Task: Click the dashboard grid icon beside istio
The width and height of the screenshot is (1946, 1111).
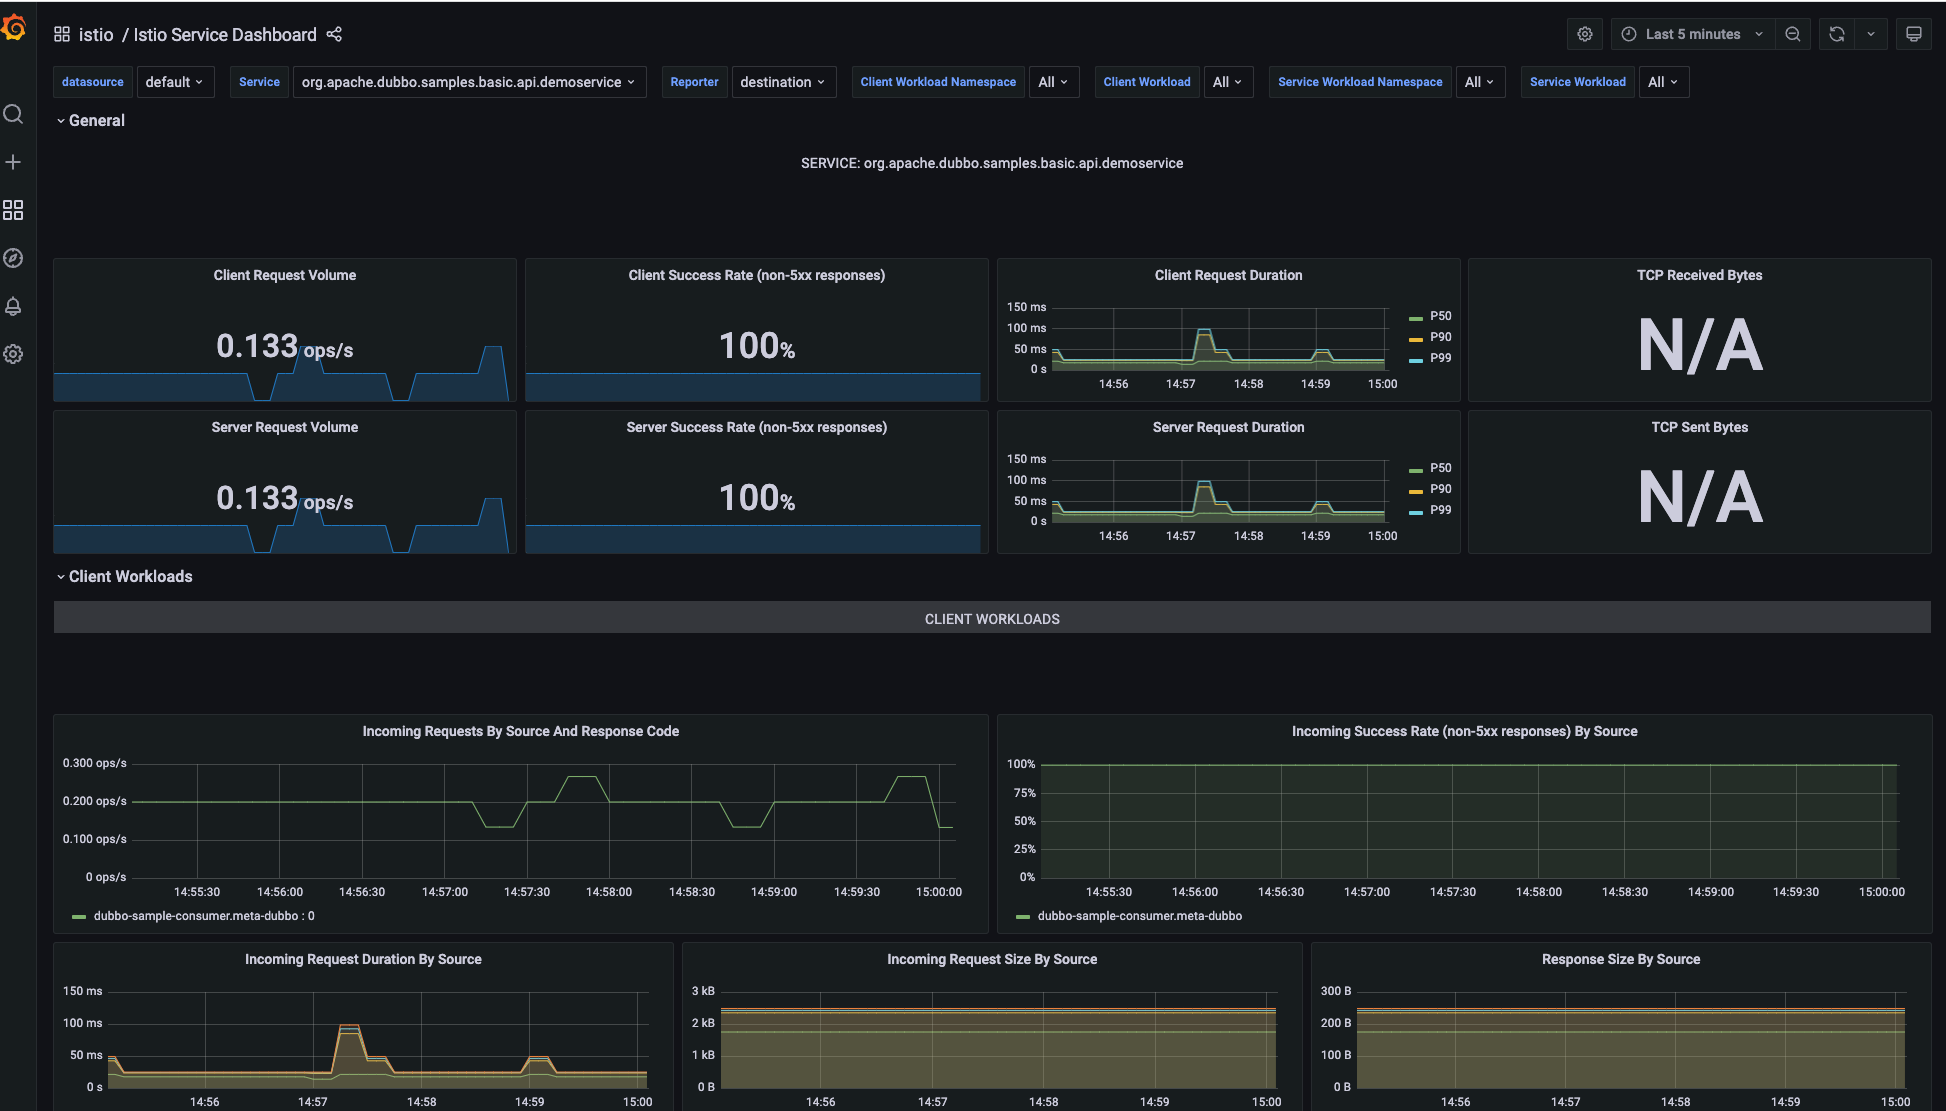Action: [62, 34]
